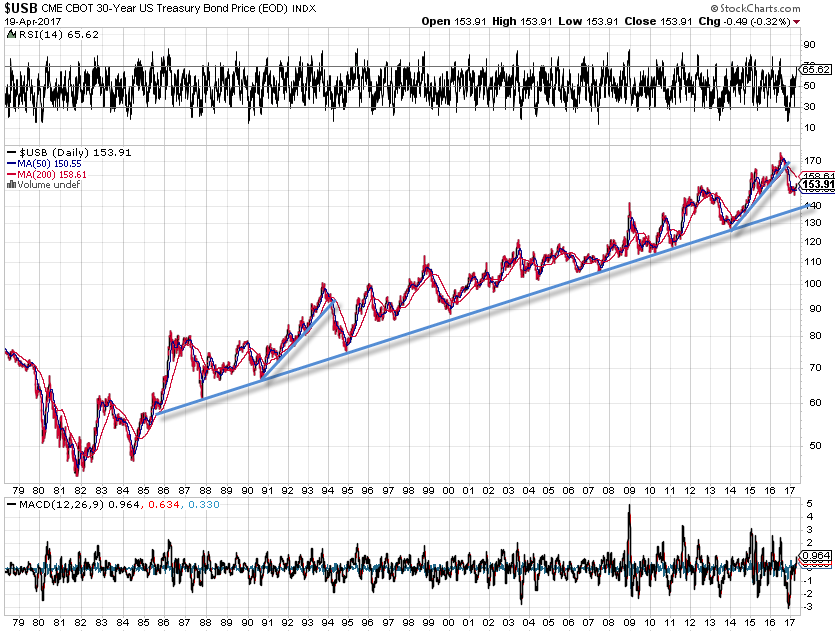Click the INDX exchange label
Viewport: 835px width, 632px height.
click(x=304, y=9)
